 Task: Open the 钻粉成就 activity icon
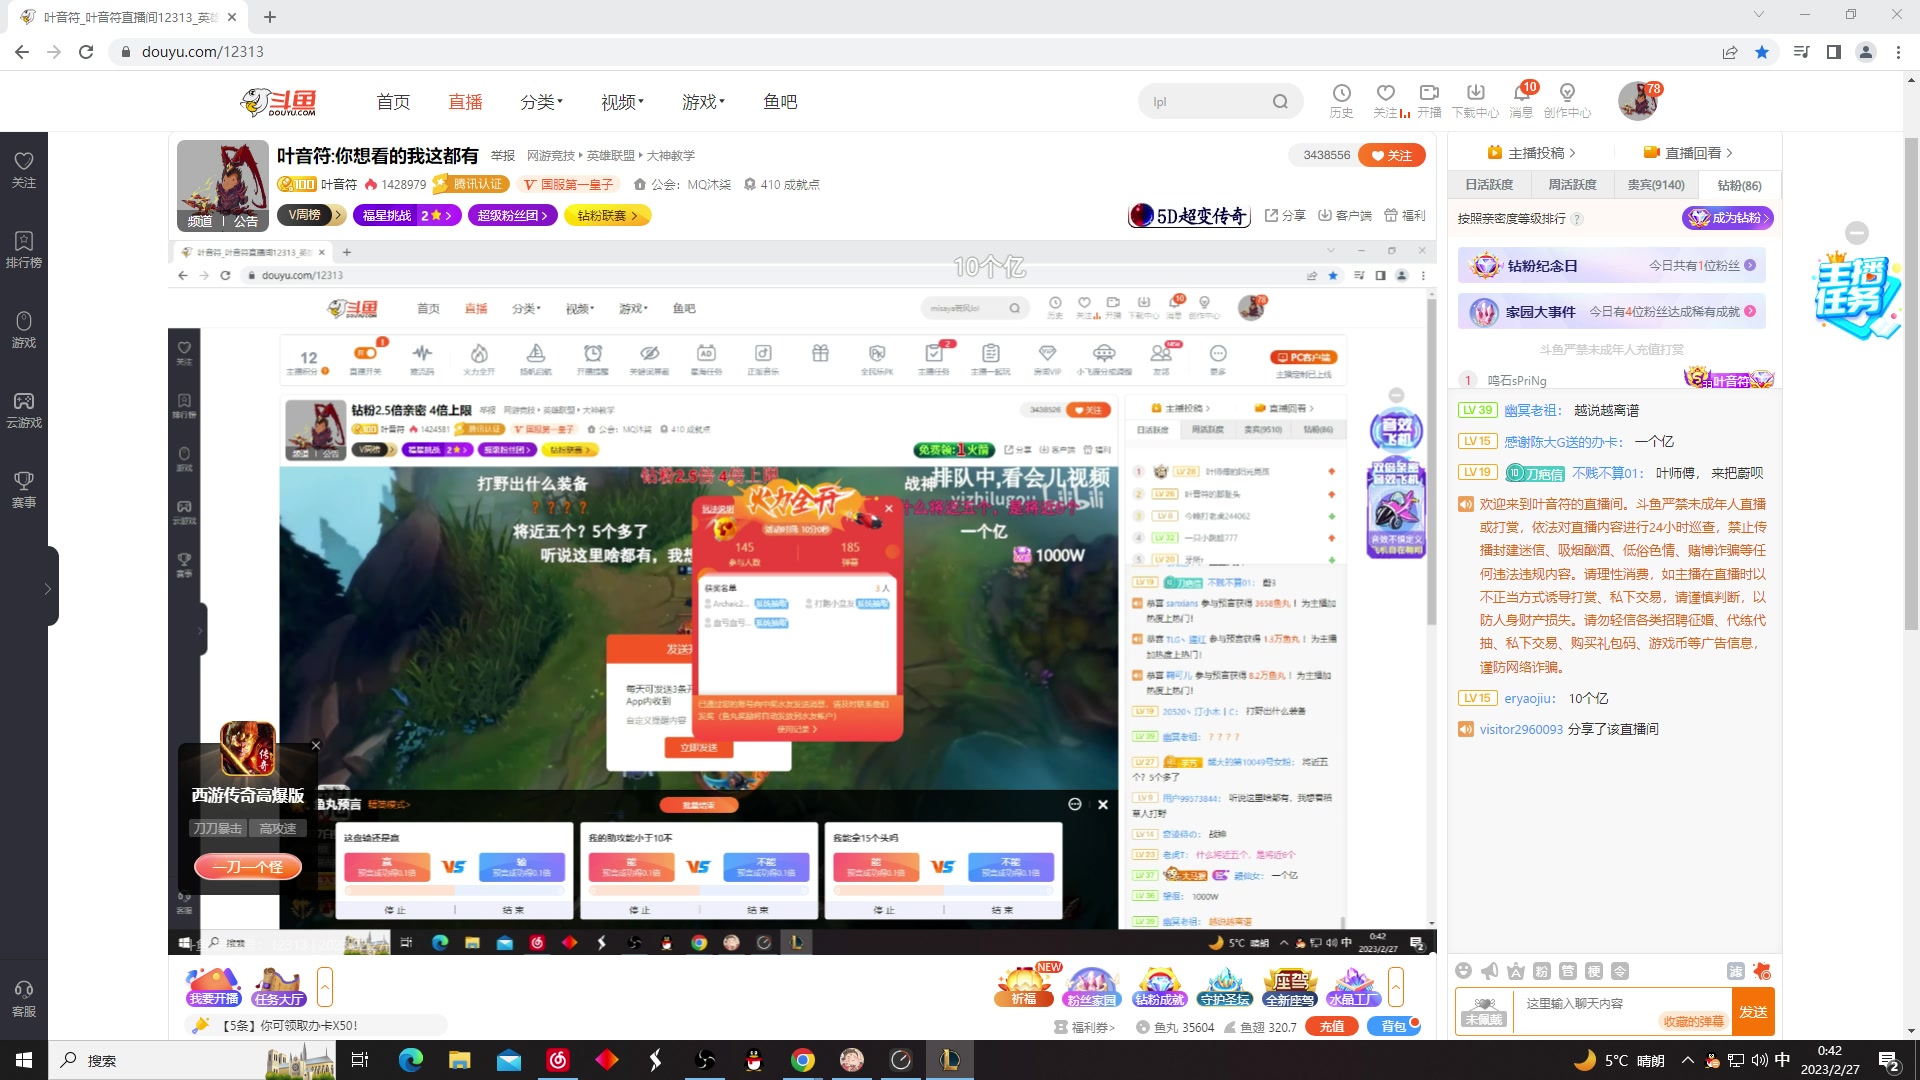tap(1159, 986)
